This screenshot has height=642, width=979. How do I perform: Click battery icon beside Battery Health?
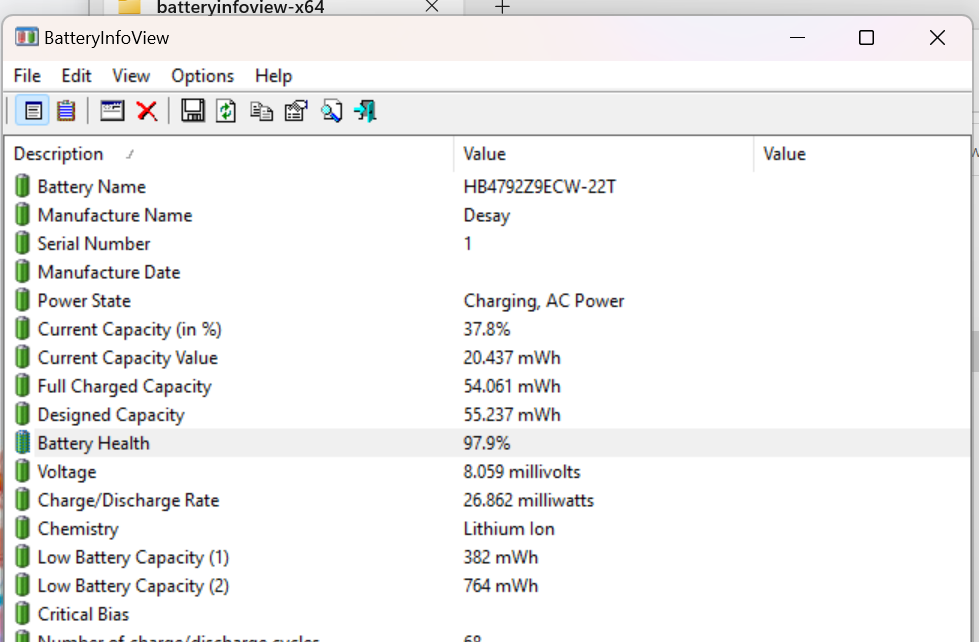22,443
